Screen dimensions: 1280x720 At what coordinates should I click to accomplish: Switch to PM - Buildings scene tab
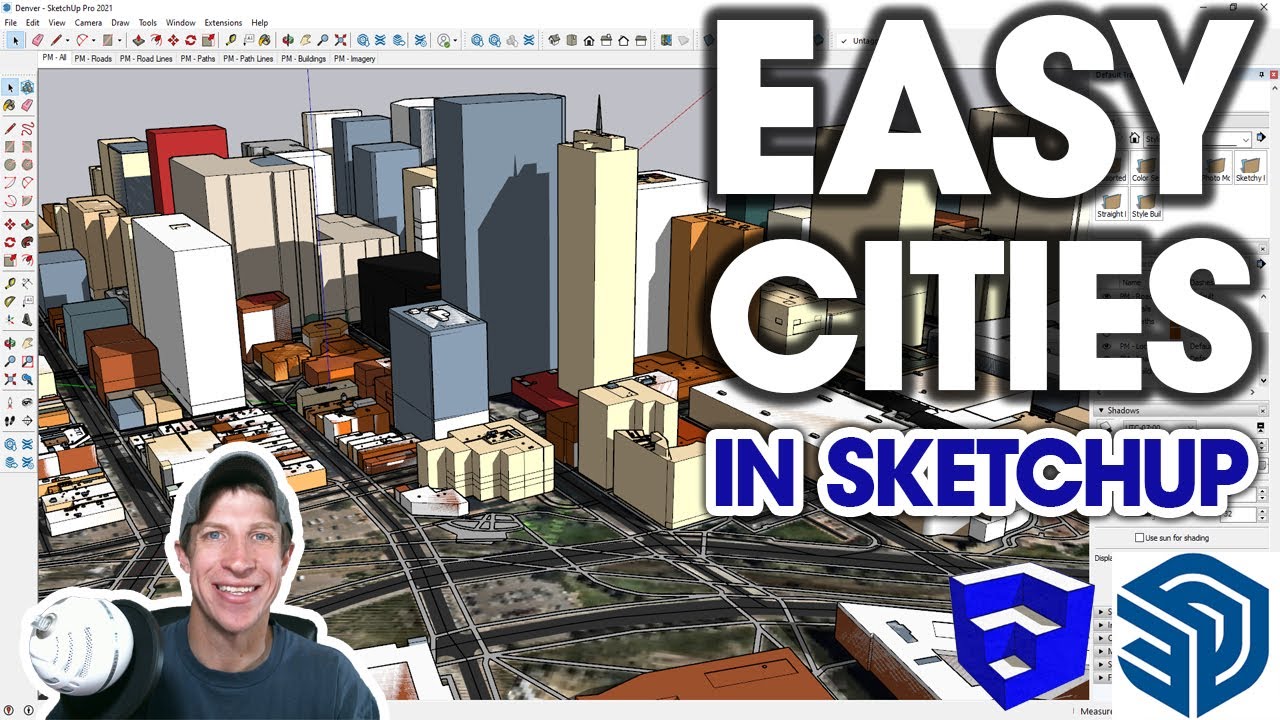pyautogui.click(x=304, y=59)
